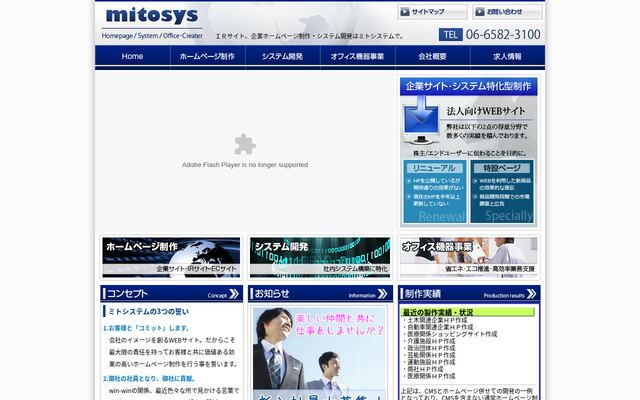Open the 特設ページ Specially panel

point(502,191)
